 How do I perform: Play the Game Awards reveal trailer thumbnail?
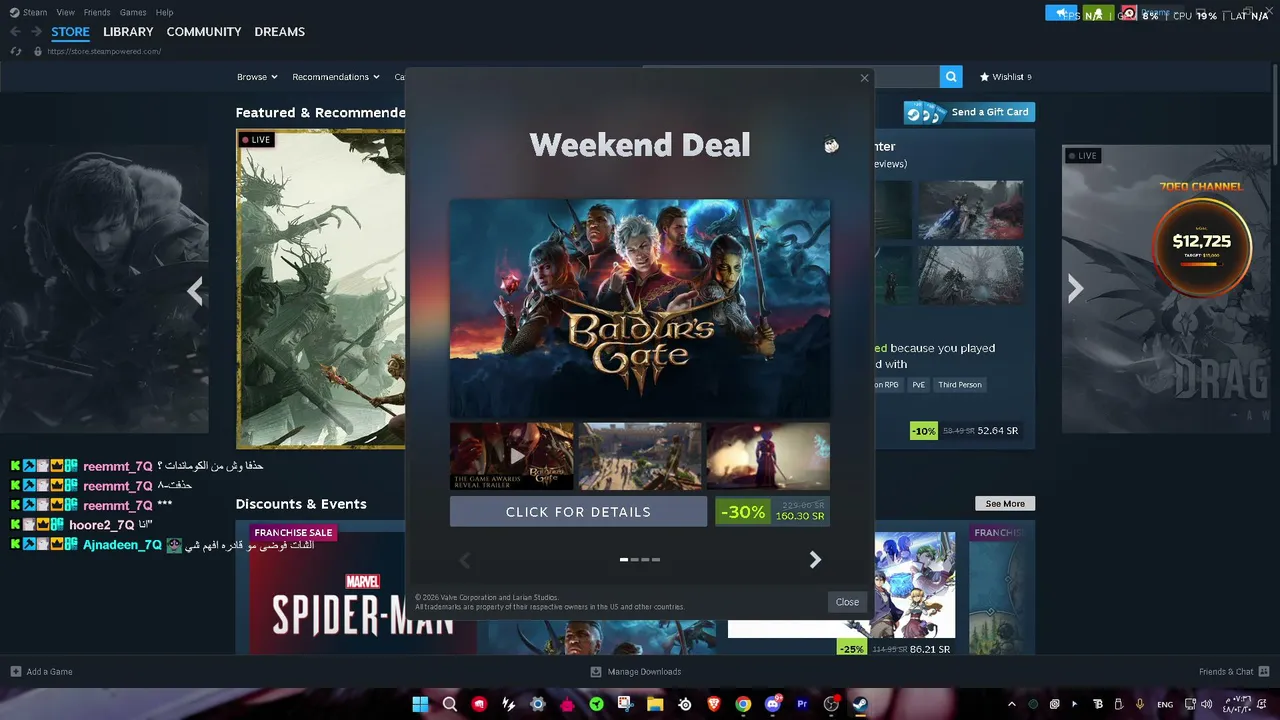pyautogui.click(x=512, y=456)
